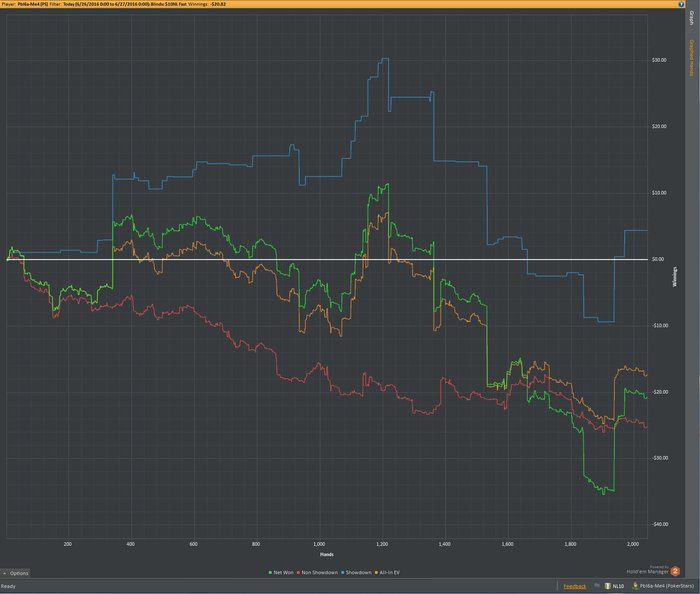This screenshot has width=700, height=594.
Task: Click the small icon beside Feedback link
Action: tap(597, 586)
